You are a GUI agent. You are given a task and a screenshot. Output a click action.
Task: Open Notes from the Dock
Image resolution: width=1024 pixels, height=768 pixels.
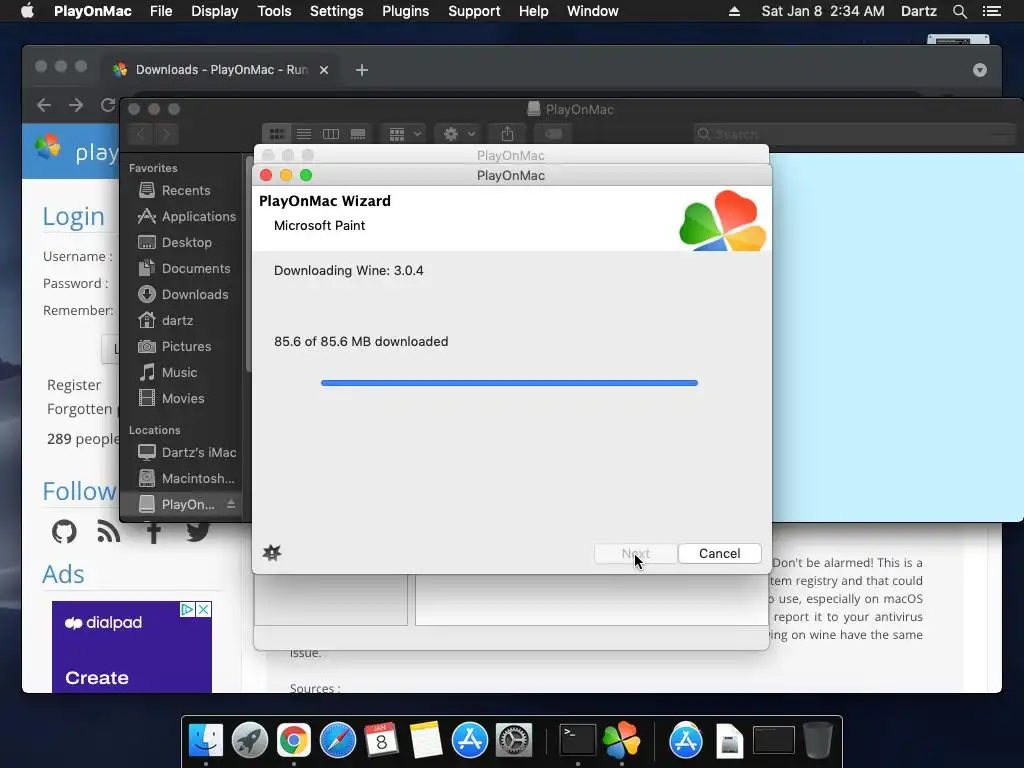click(x=426, y=741)
